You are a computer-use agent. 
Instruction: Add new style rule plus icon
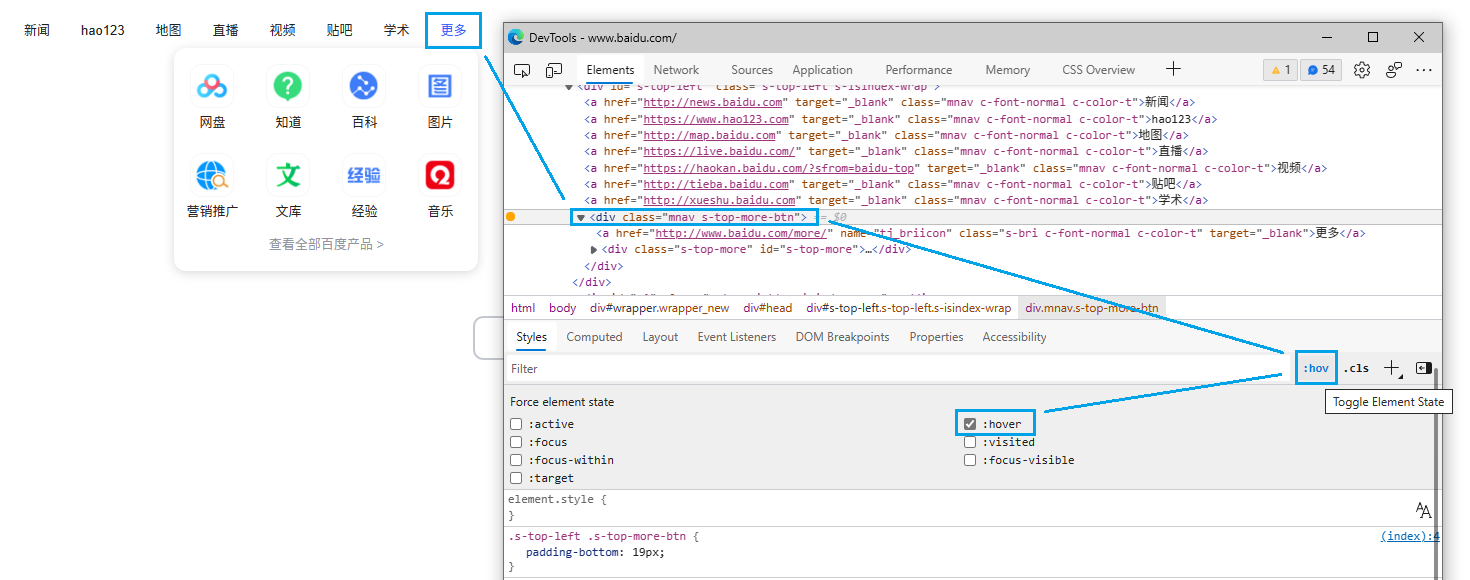[x=1391, y=368]
